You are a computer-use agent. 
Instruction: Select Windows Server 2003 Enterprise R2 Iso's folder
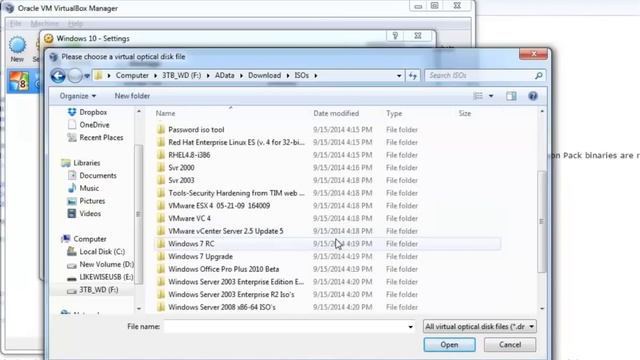(x=231, y=294)
